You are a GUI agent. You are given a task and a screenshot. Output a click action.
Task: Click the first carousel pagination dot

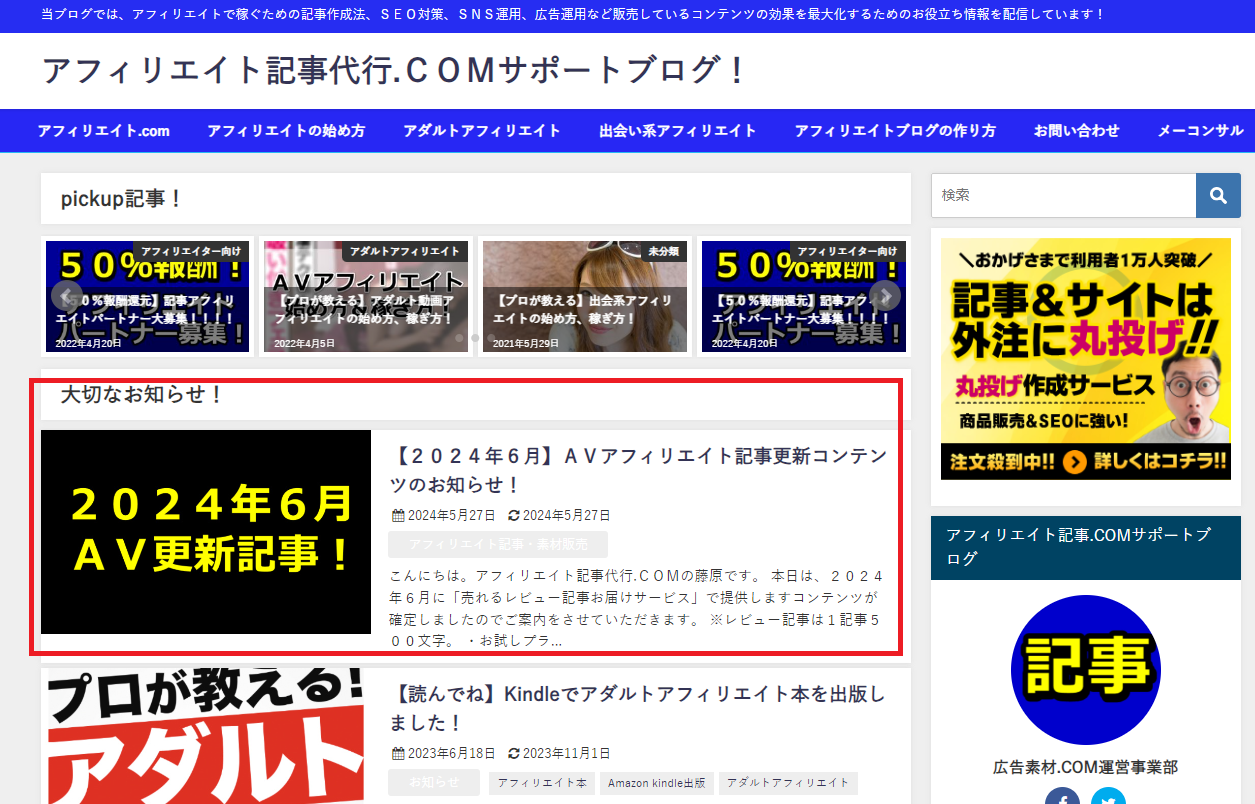tap(460, 338)
